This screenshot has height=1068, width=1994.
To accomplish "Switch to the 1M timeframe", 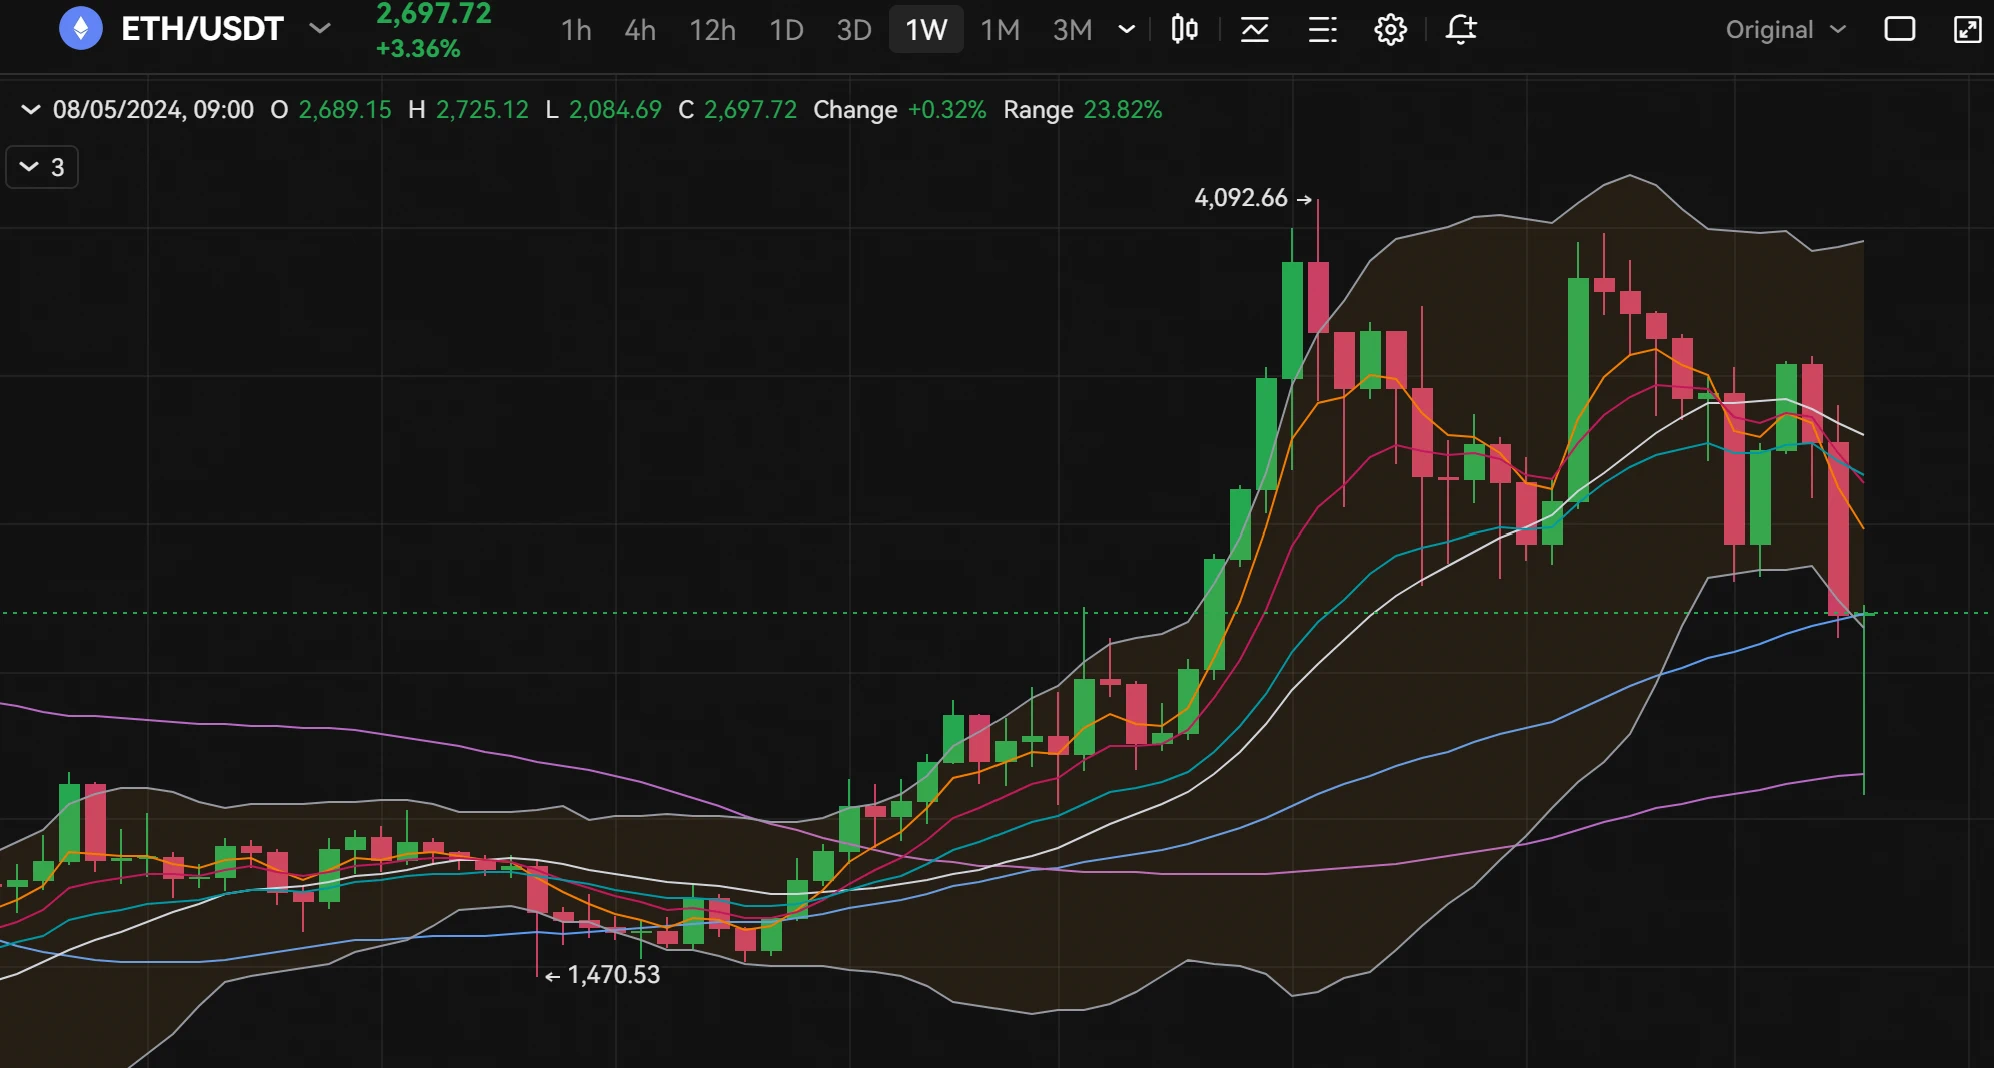I will point(1000,30).
